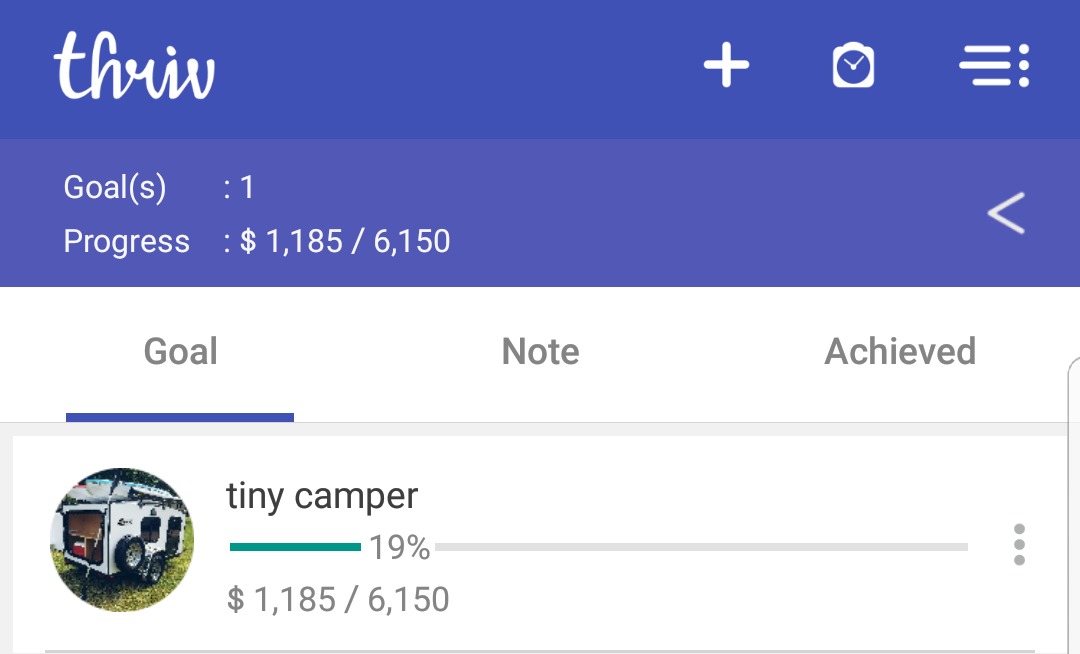1080x654 pixels.
Task: Switch to the Note tab
Action: tap(540, 352)
